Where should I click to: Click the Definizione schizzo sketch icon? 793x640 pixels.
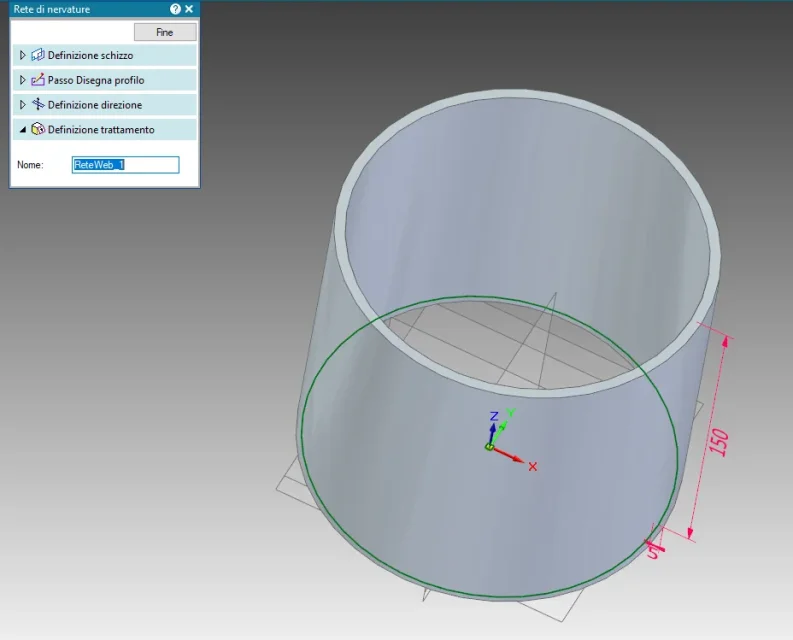click(38, 55)
